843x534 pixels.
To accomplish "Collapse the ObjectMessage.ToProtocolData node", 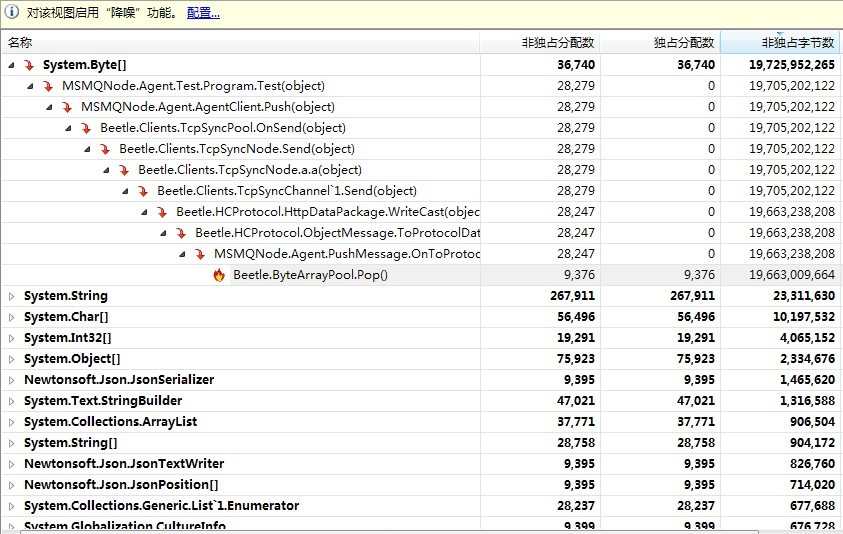I will tap(163, 233).
